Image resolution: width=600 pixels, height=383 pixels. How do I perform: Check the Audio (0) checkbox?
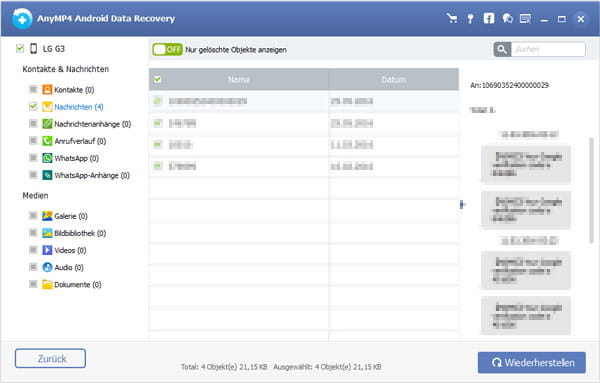coord(33,267)
